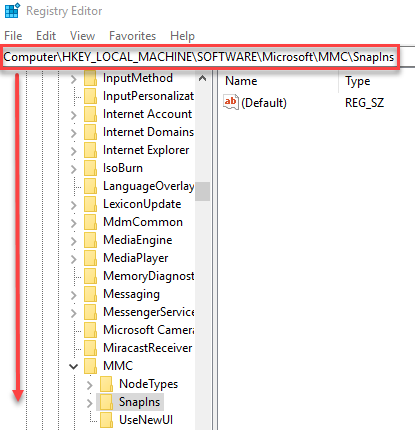The height and width of the screenshot is (430, 415).
Task: Select the Internet Explorer key label
Action: [x=146, y=150]
